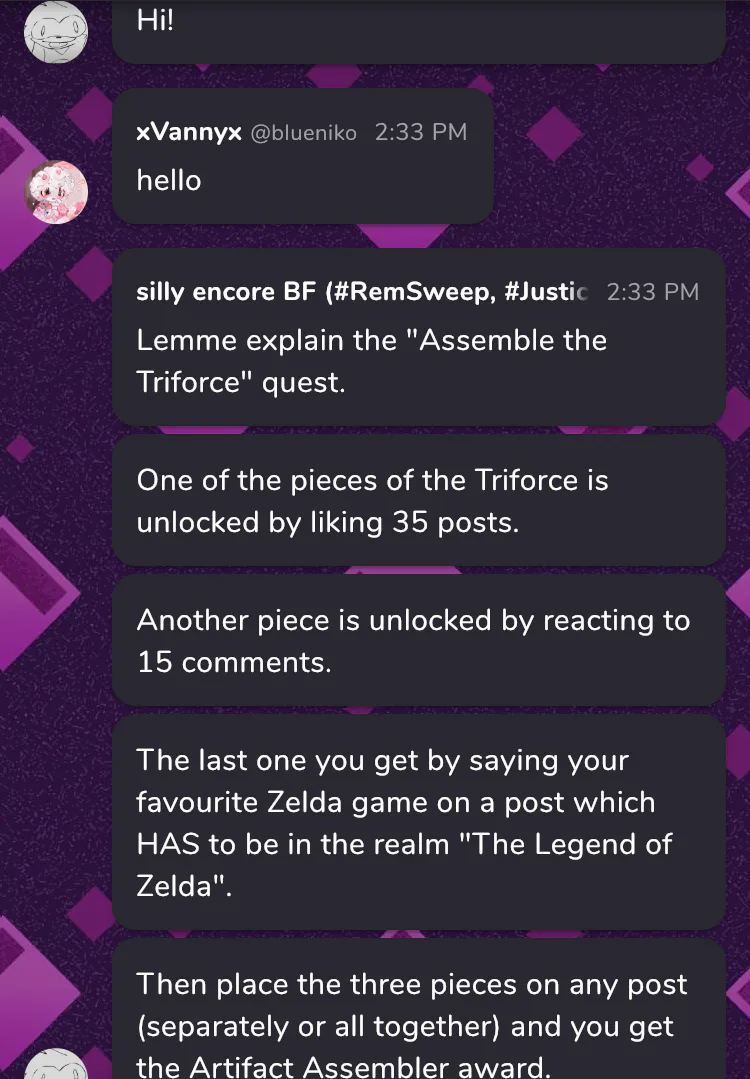750x1079 pixels.
Task: Tap the partially visible avatar beside the last message
Action: pyautogui.click(x=56, y=1064)
